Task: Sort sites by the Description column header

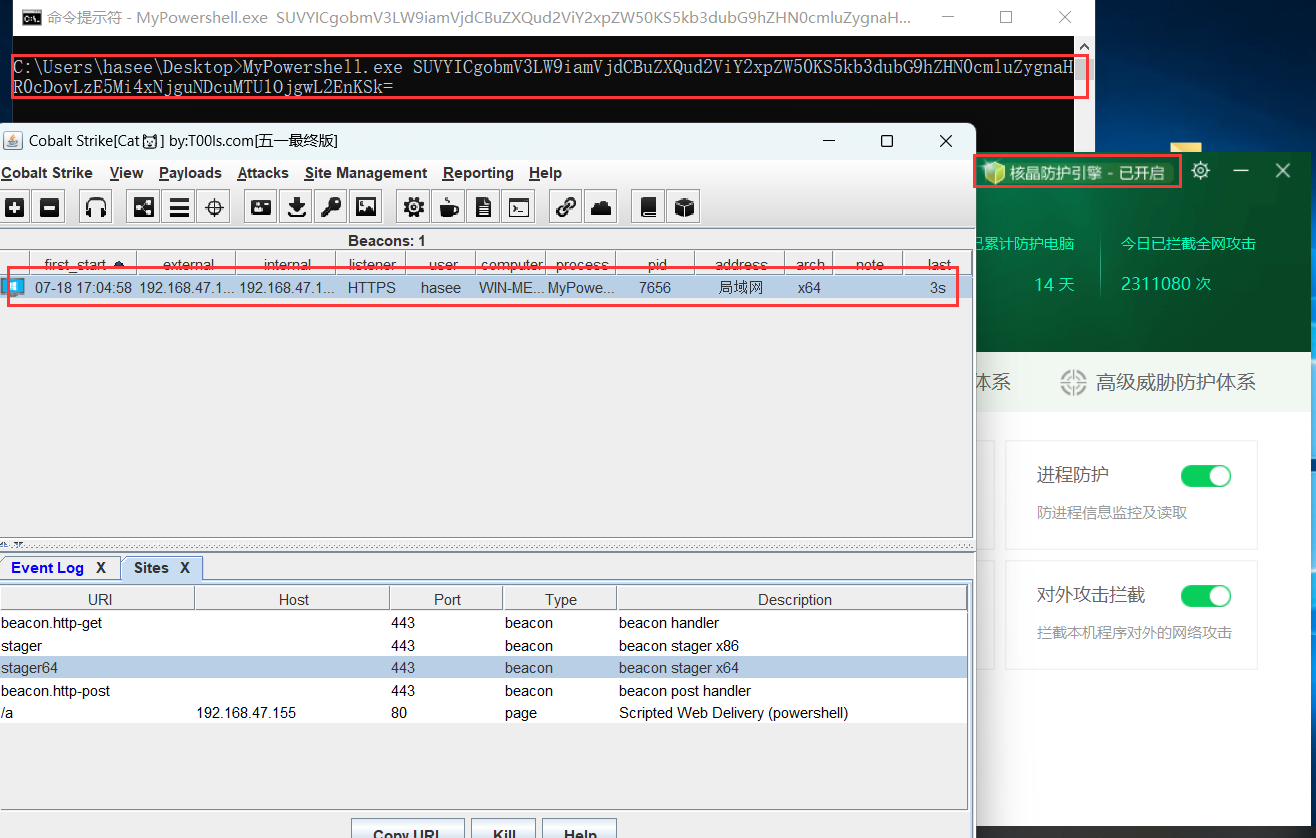Action: [794, 599]
